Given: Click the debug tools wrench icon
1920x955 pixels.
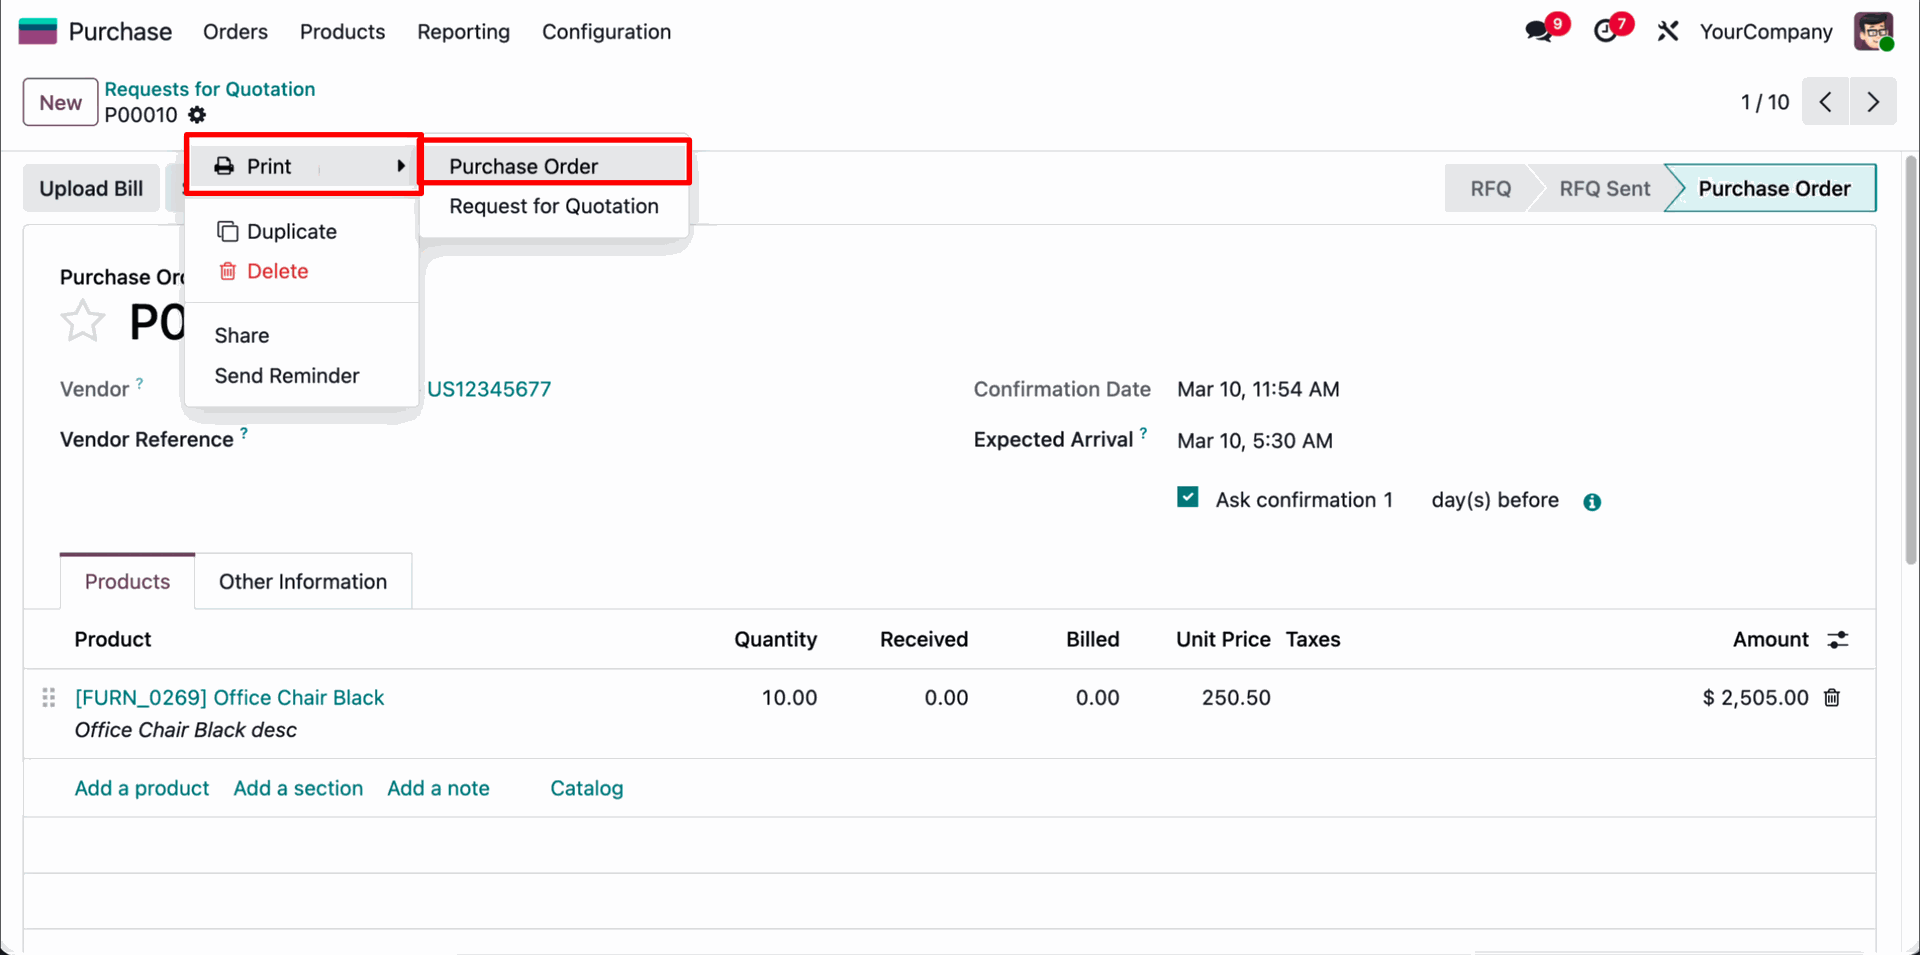Looking at the screenshot, I should click(1667, 31).
